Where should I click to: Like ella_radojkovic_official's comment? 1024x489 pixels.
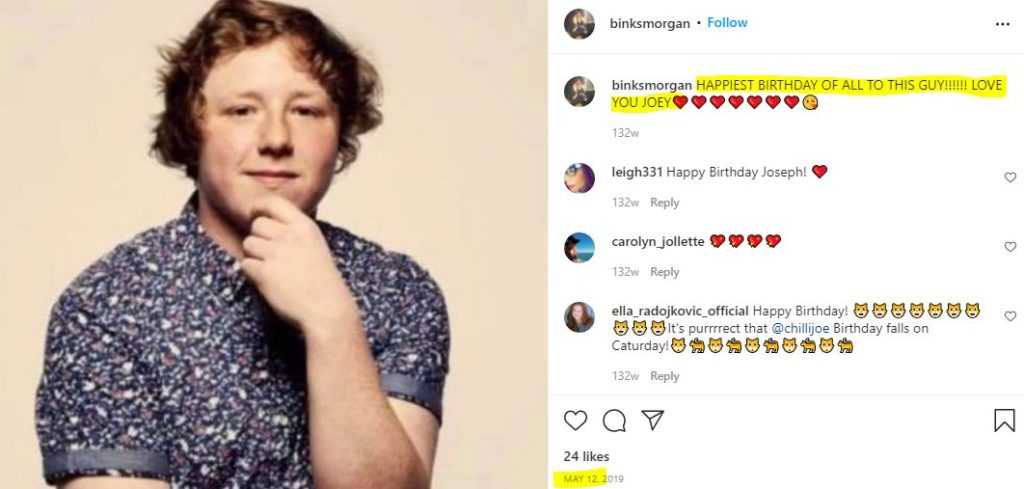click(x=1010, y=316)
